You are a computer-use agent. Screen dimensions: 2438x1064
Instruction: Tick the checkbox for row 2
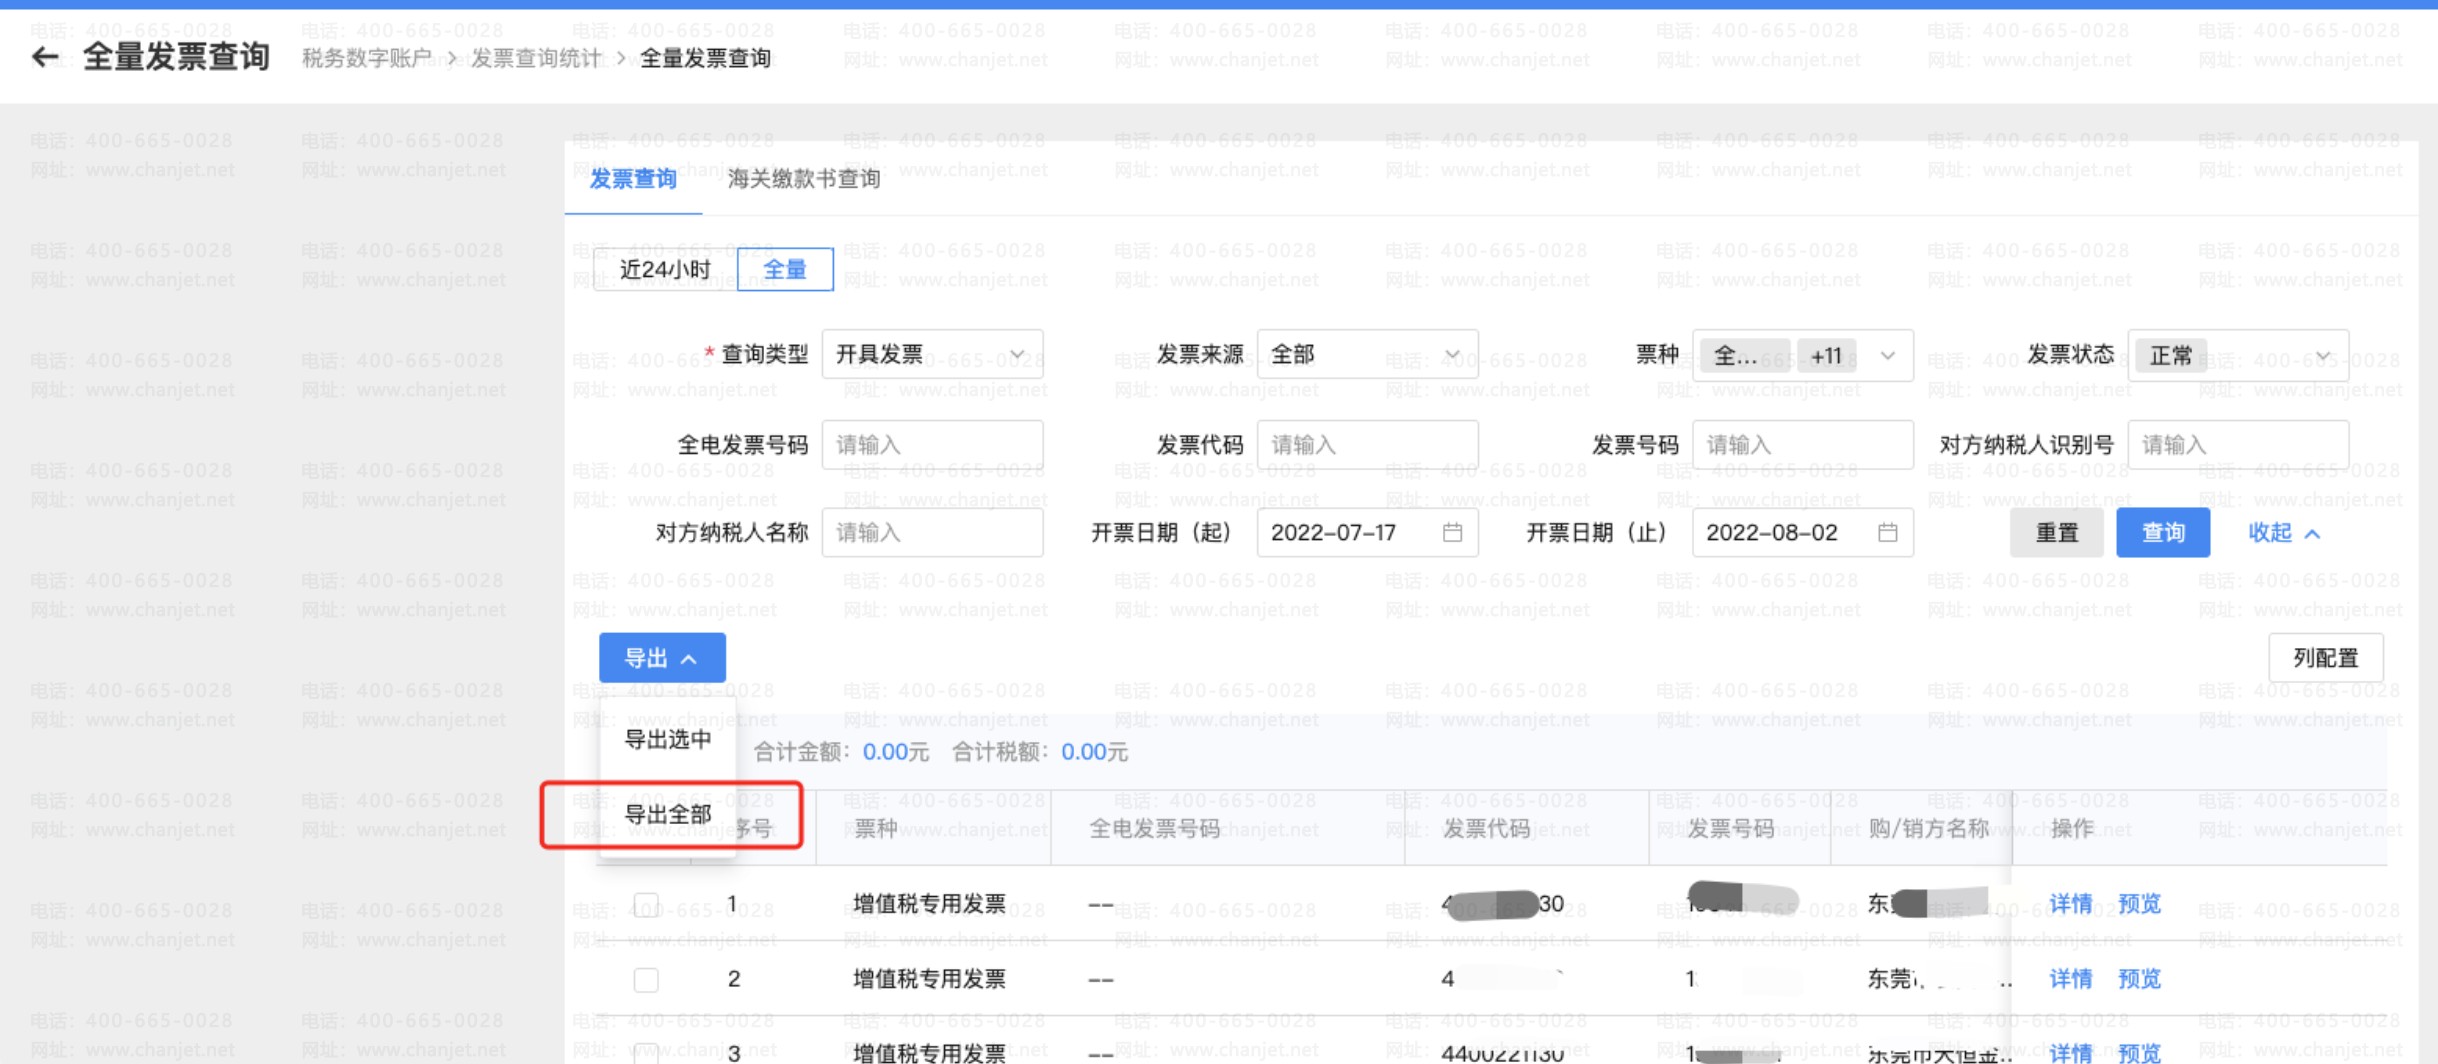click(646, 979)
